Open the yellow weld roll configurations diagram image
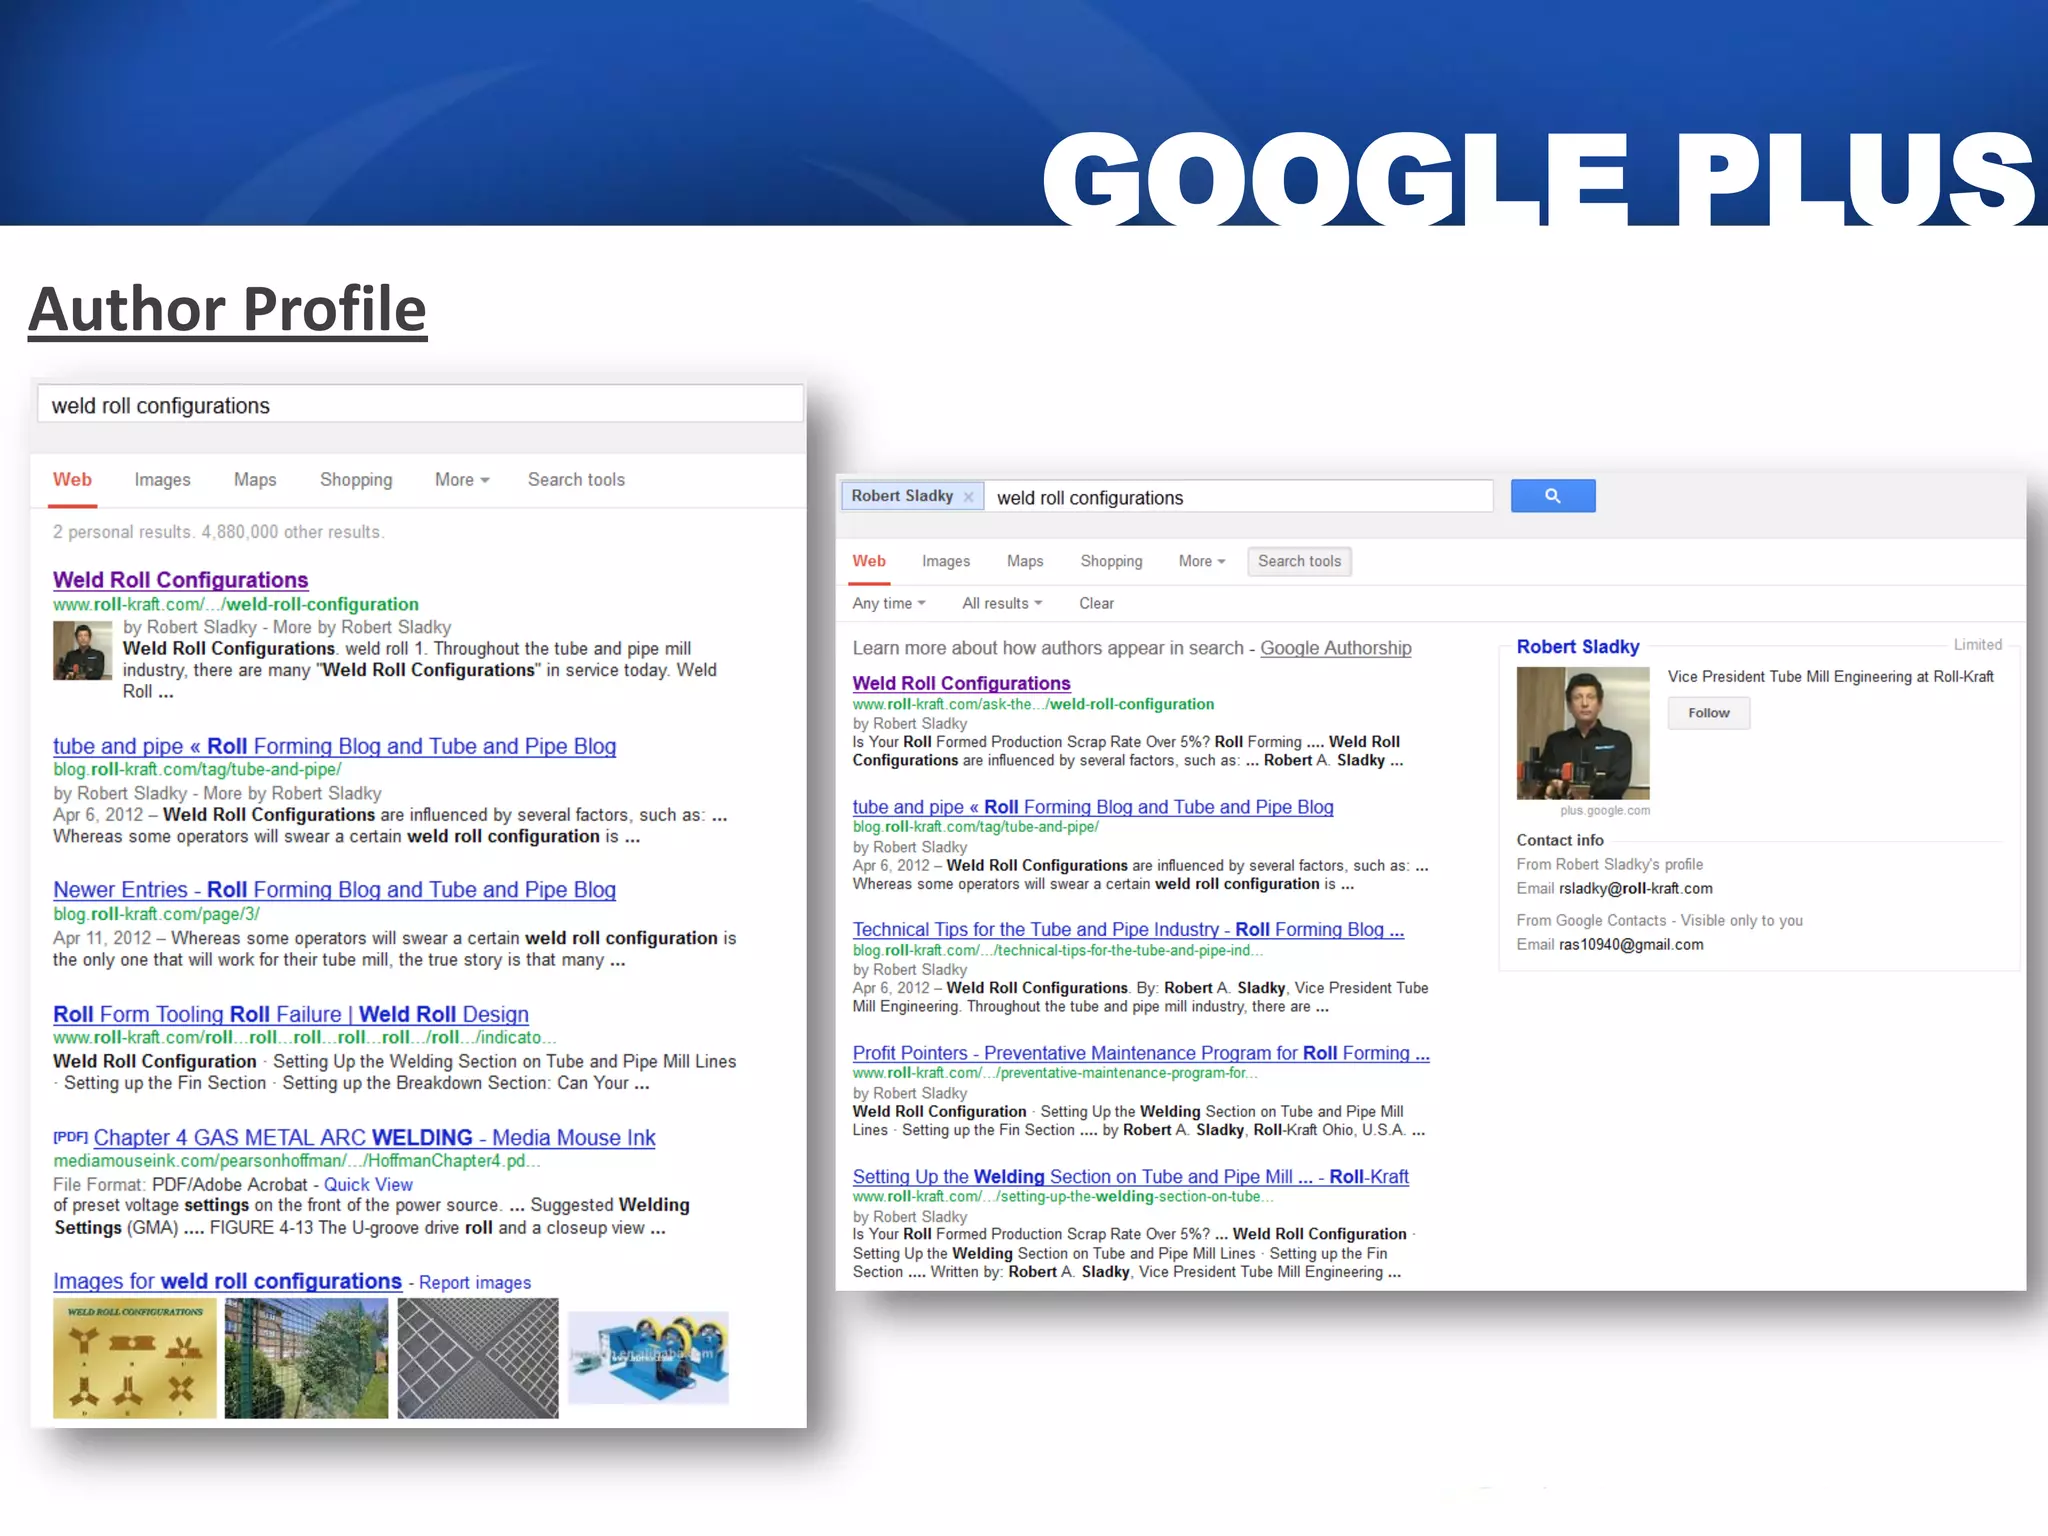This screenshot has width=2048, height=1536. (135, 1358)
